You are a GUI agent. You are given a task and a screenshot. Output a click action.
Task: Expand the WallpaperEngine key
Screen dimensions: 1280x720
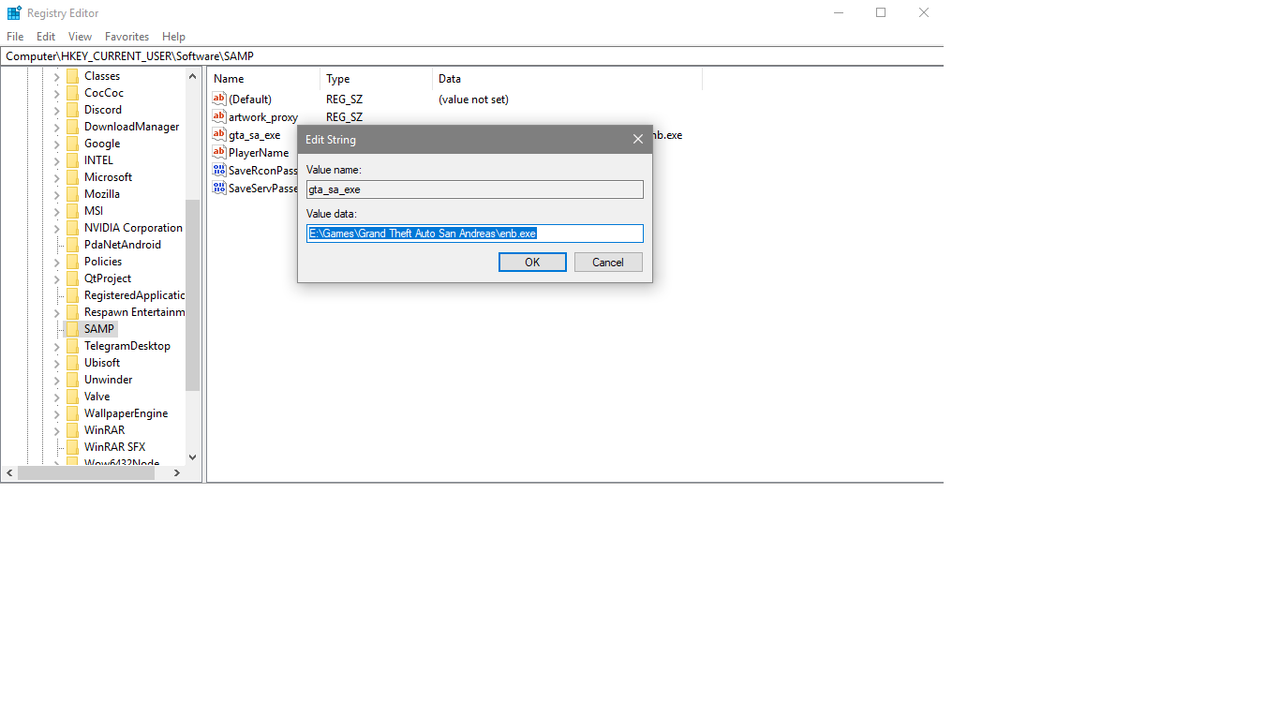(57, 414)
